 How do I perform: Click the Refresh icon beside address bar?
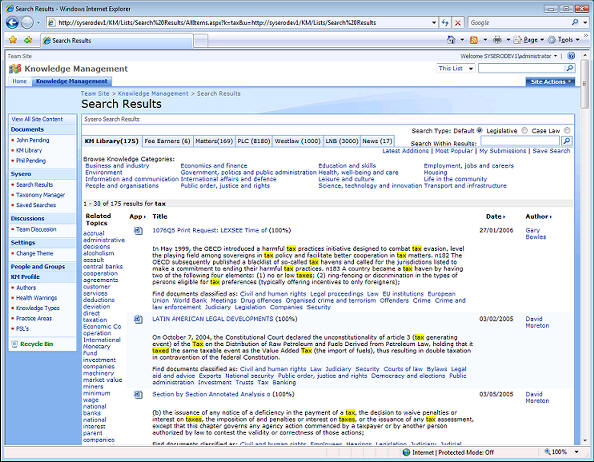tap(445, 23)
